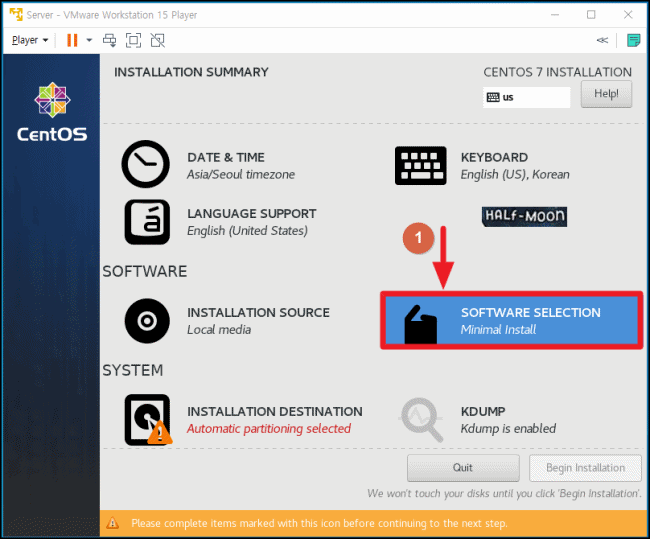Image resolution: width=650 pixels, height=539 pixels.
Task: Click the VMware icon in the title bar
Action: [16, 15]
